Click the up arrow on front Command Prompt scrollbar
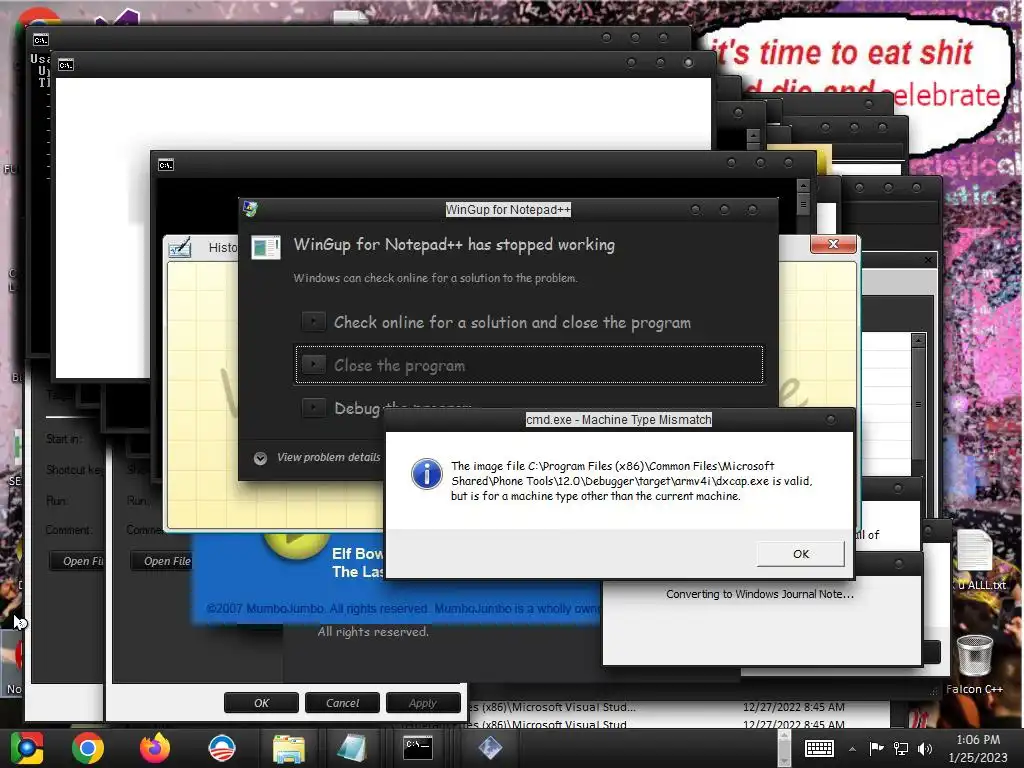Image resolution: width=1024 pixels, height=768 pixels. (803, 185)
